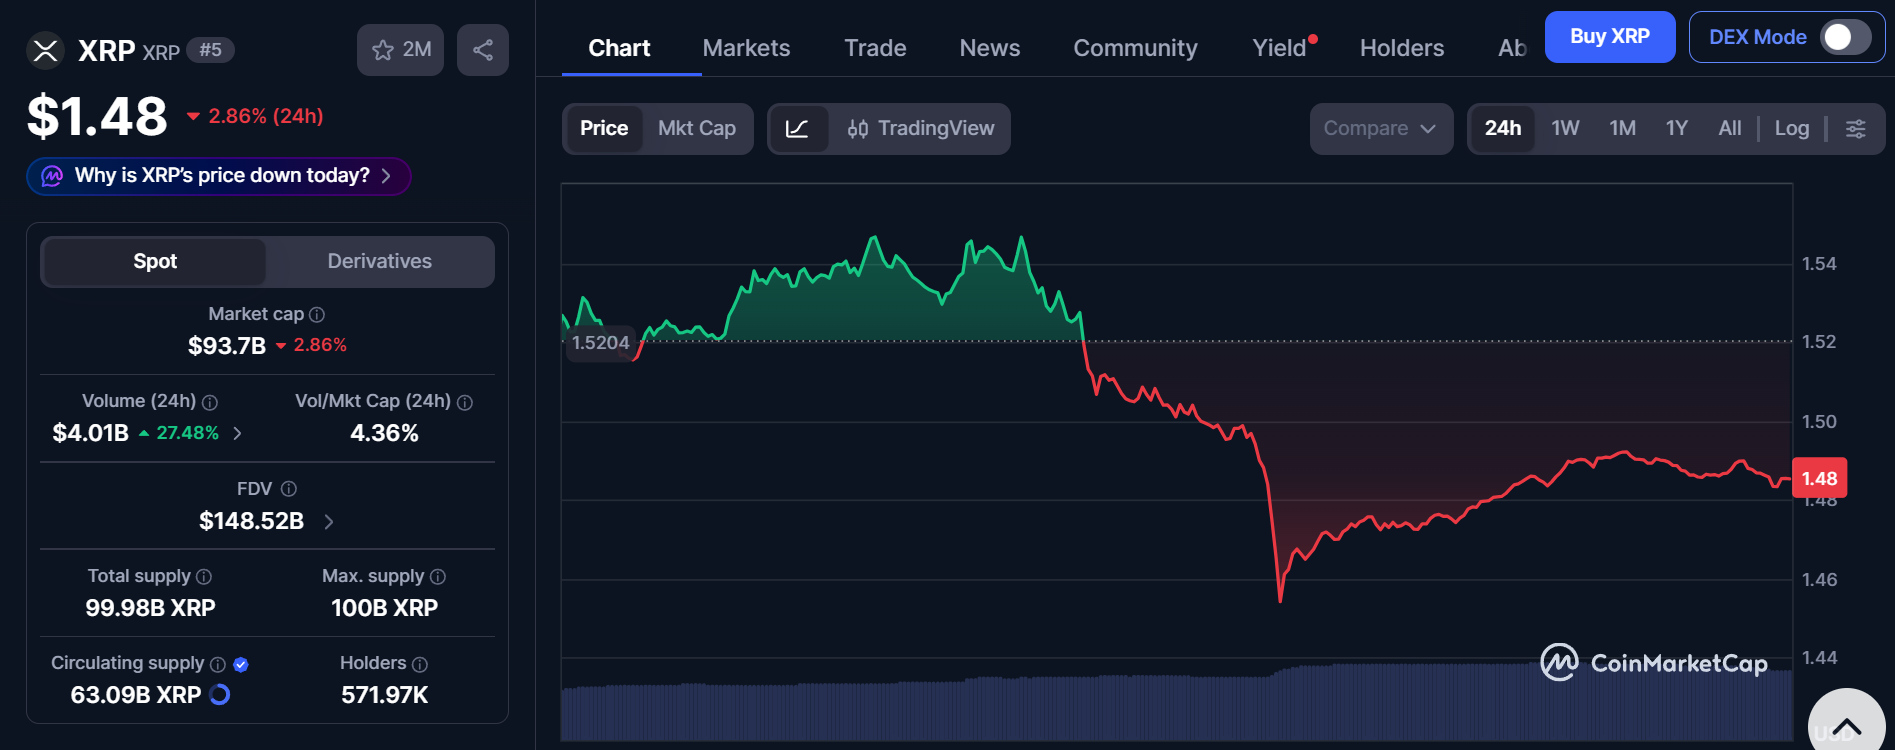Image resolution: width=1895 pixels, height=750 pixels.
Task: Select the All time range
Action: click(1730, 129)
